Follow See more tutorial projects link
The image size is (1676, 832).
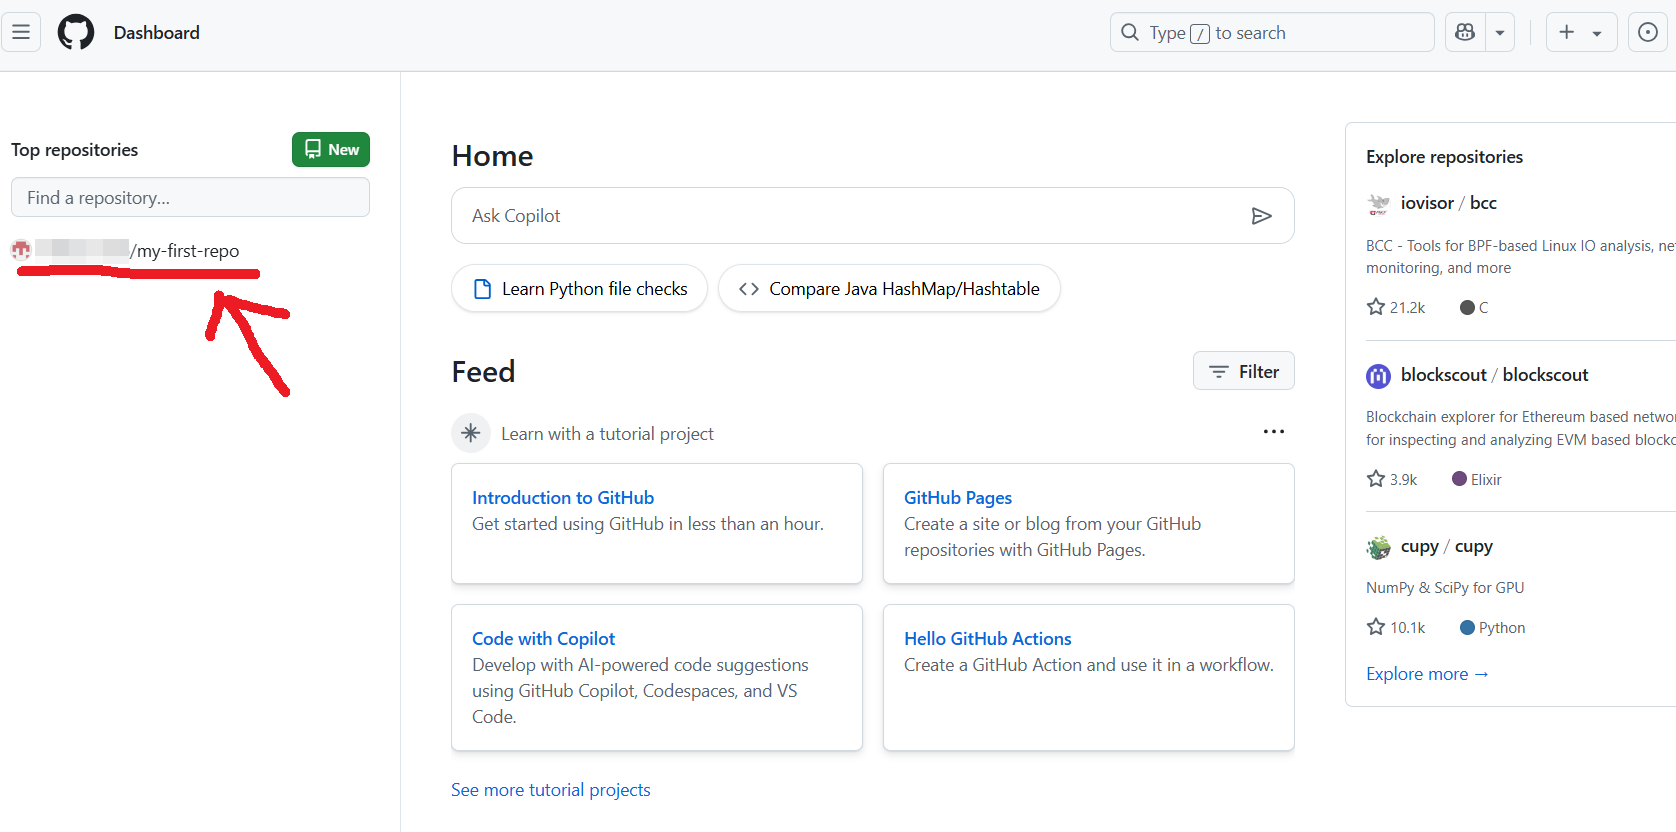coord(551,789)
